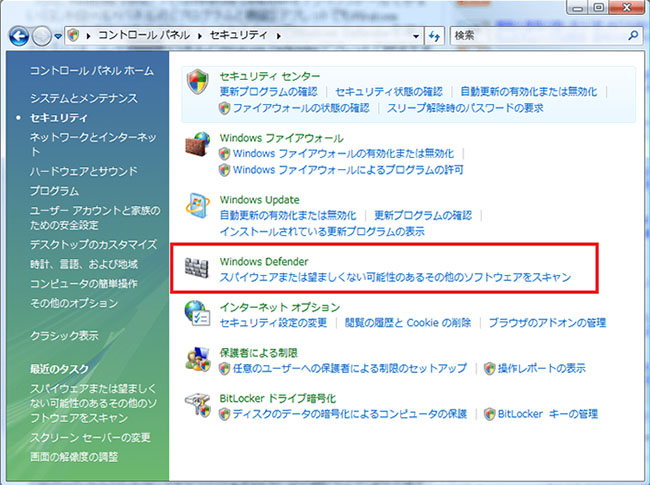Click the インターネット オプション globe icon

click(x=197, y=313)
